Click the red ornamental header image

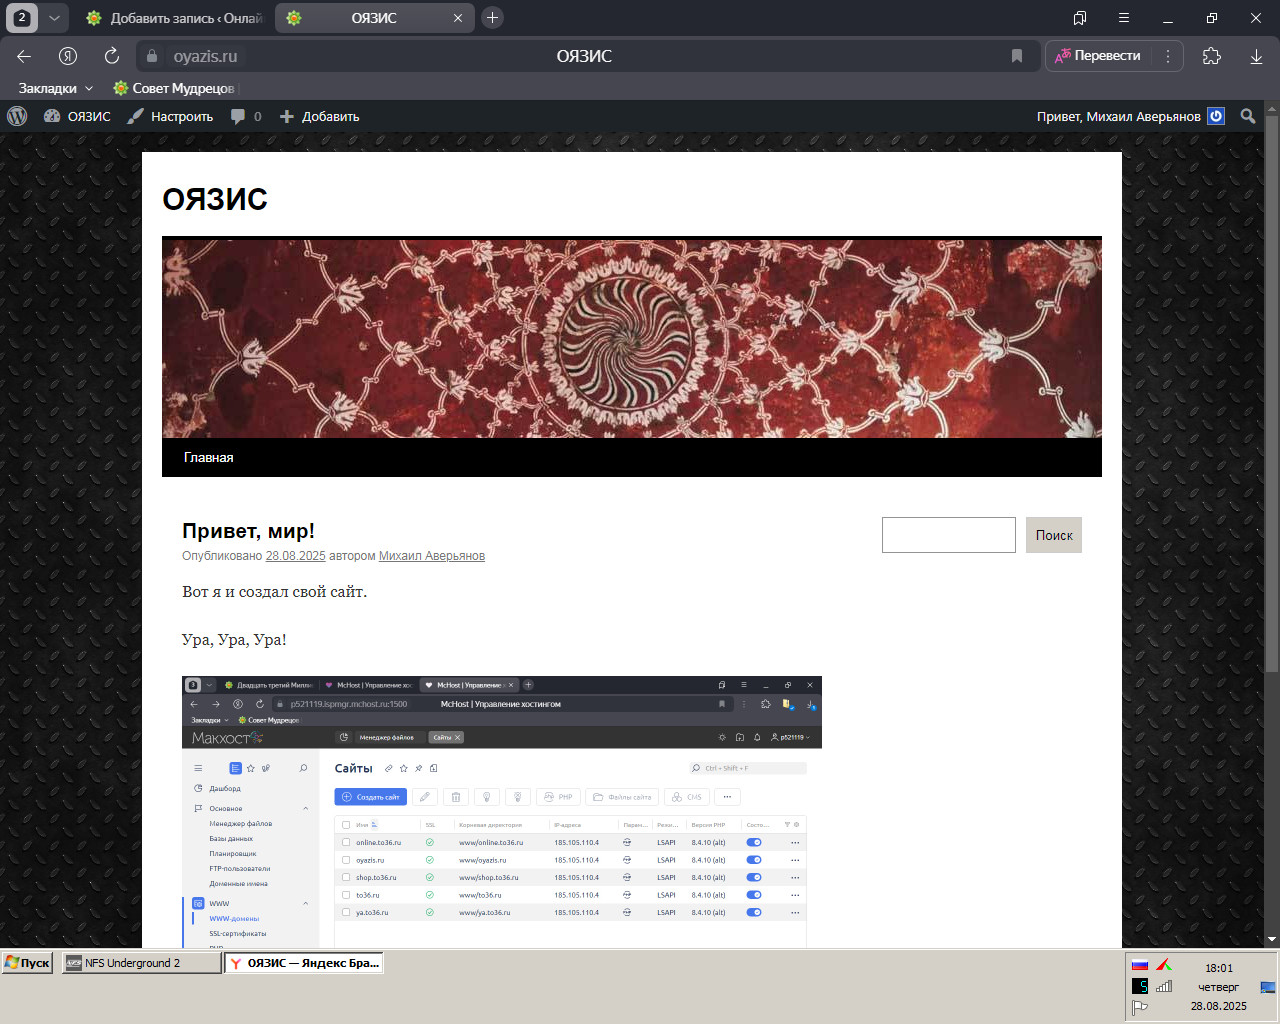632,338
